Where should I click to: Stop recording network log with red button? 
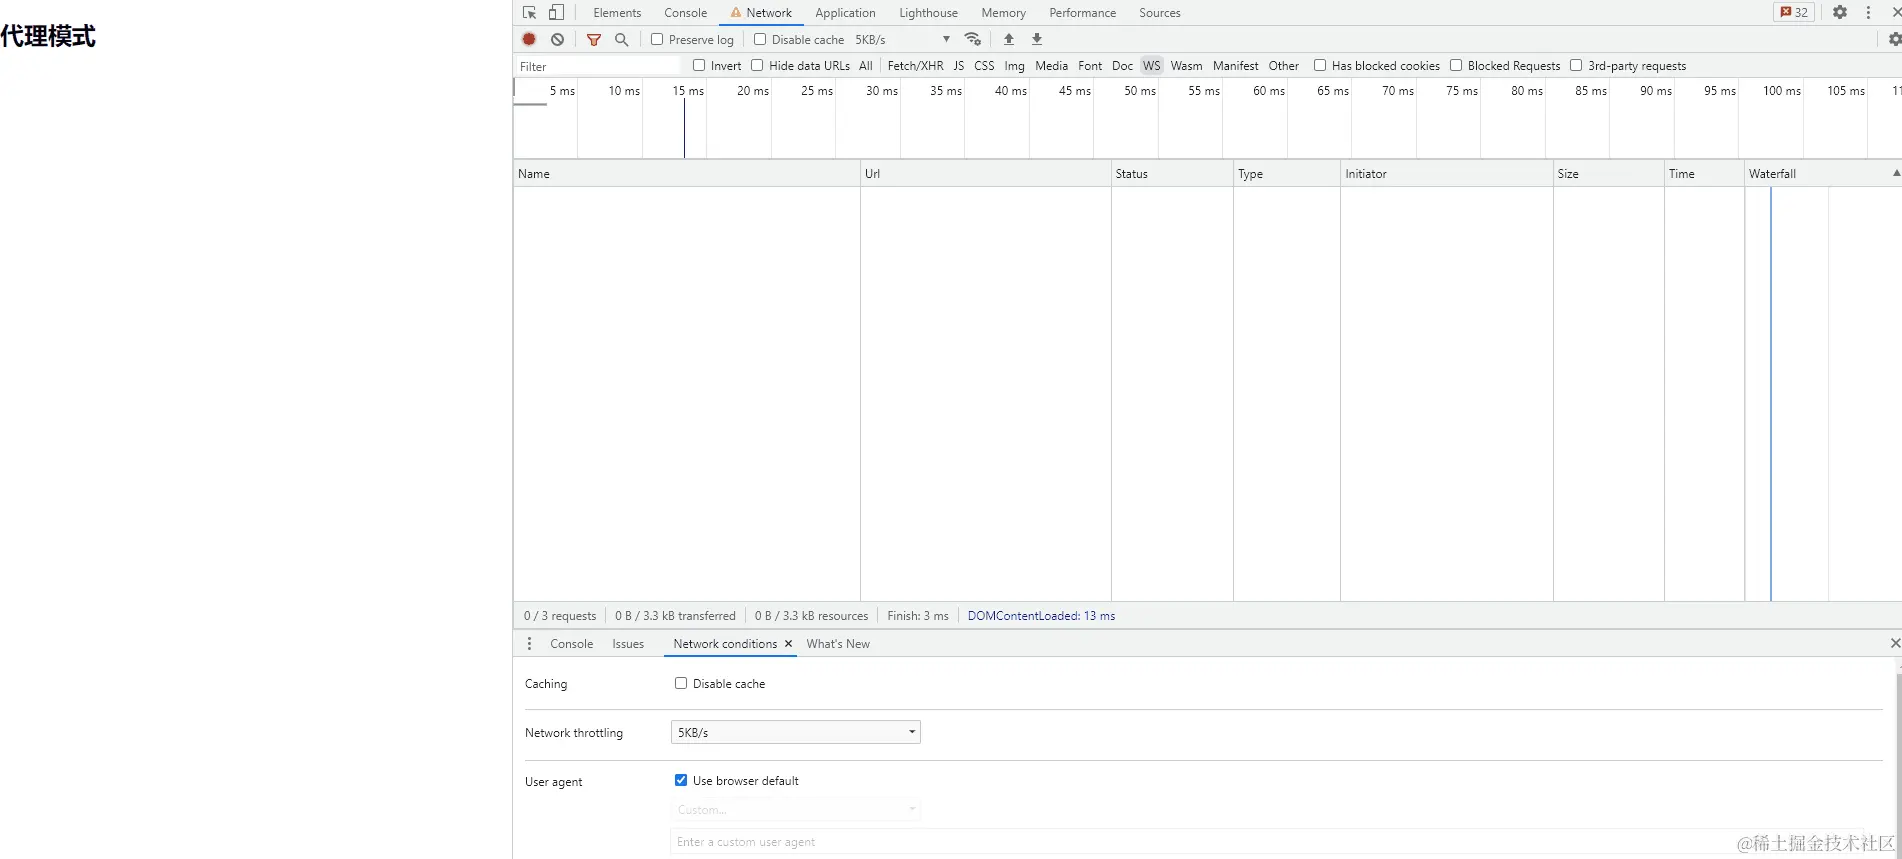529,39
